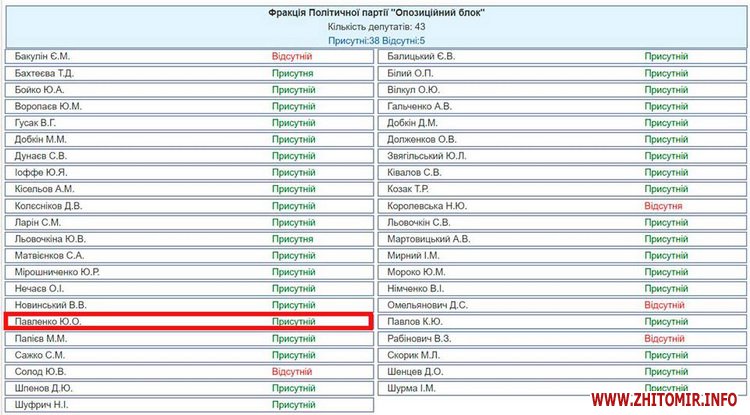
Task: Select Звягільський Ю.Л. in the right table
Action: tap(427, 156)
